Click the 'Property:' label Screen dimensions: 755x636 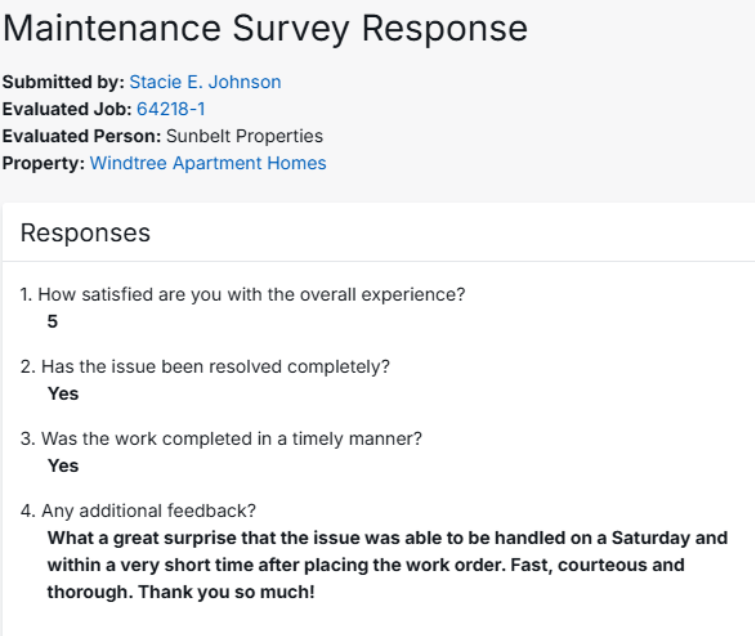tap(43, 163)
